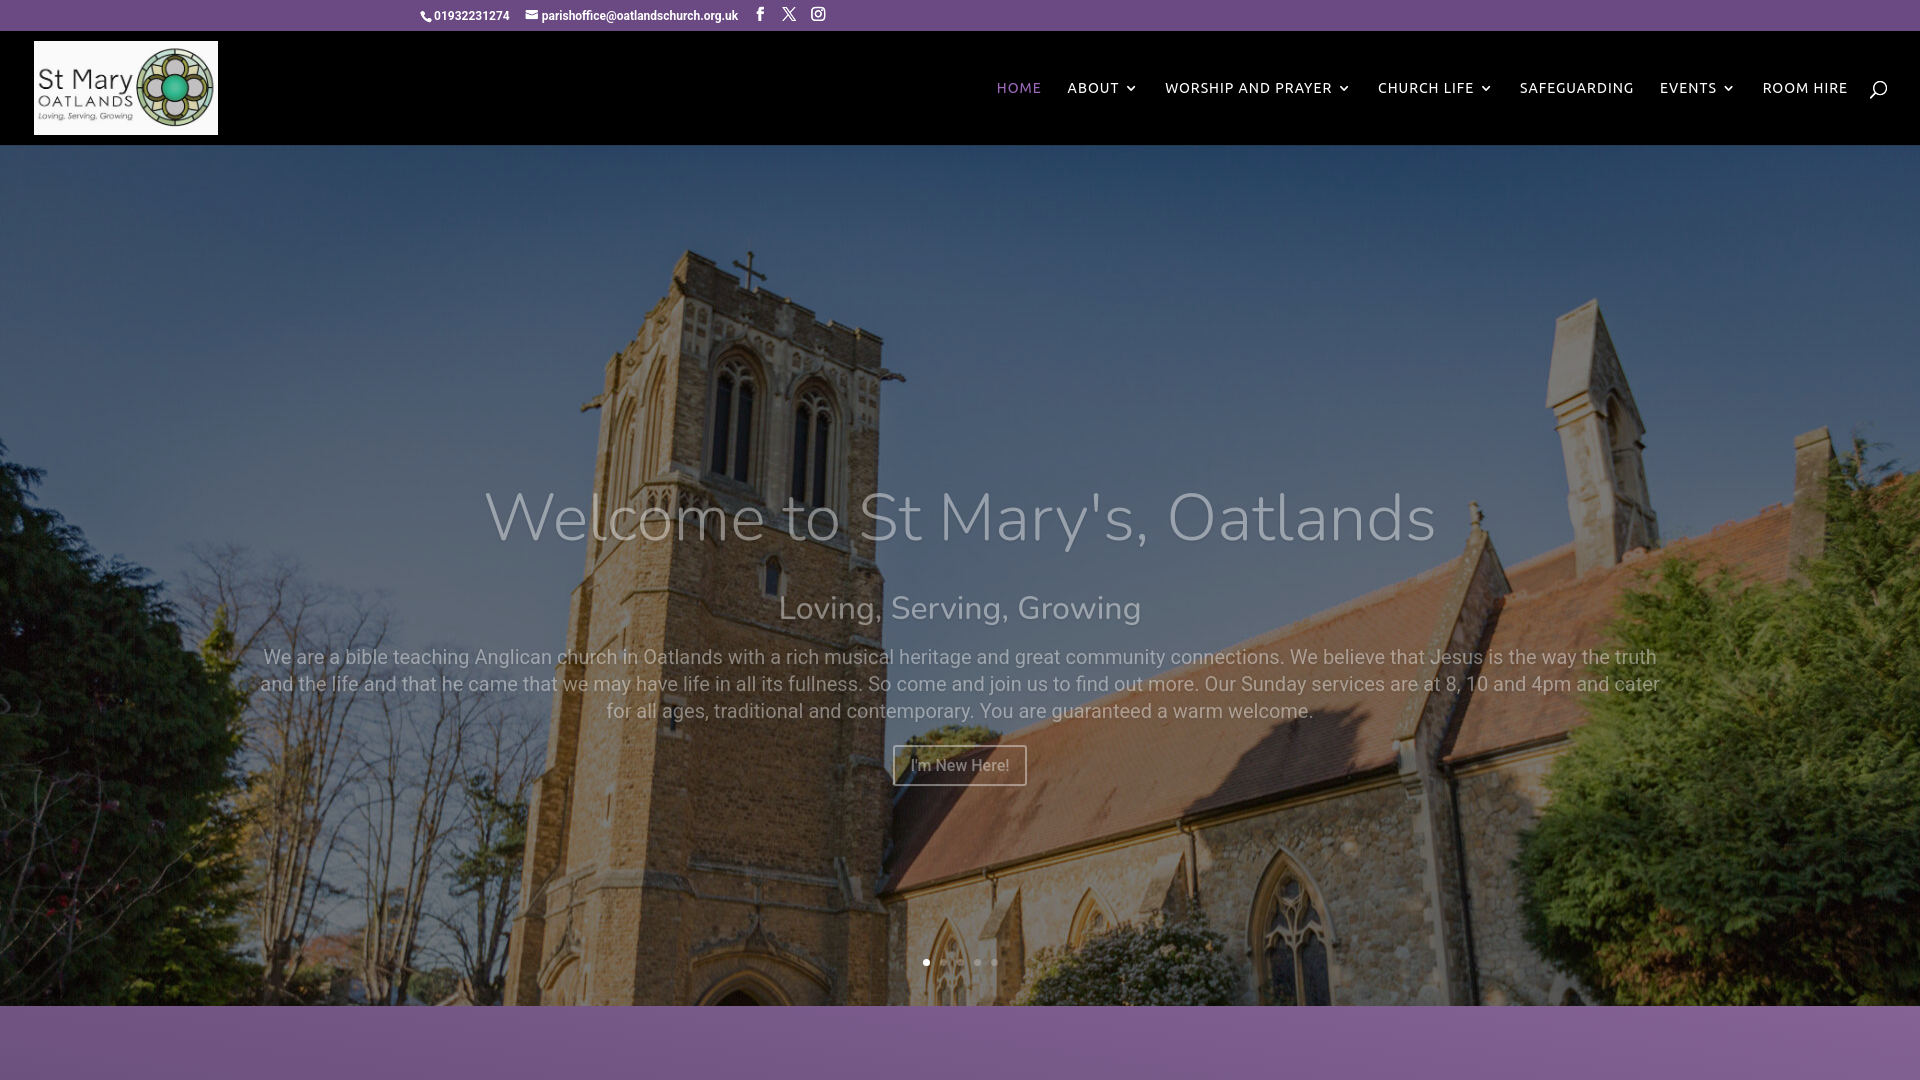Click the St Mary Oatlands logo
Viewport: 1920px width, 1080px height.
click(126, 88)
